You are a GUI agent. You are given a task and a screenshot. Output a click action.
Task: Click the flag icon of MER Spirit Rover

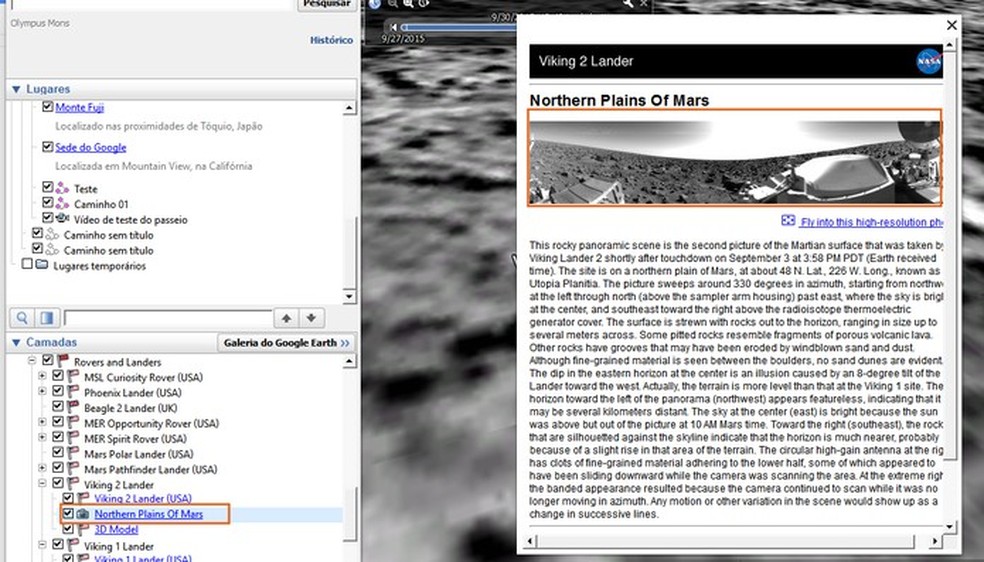(x=73, y=438)
